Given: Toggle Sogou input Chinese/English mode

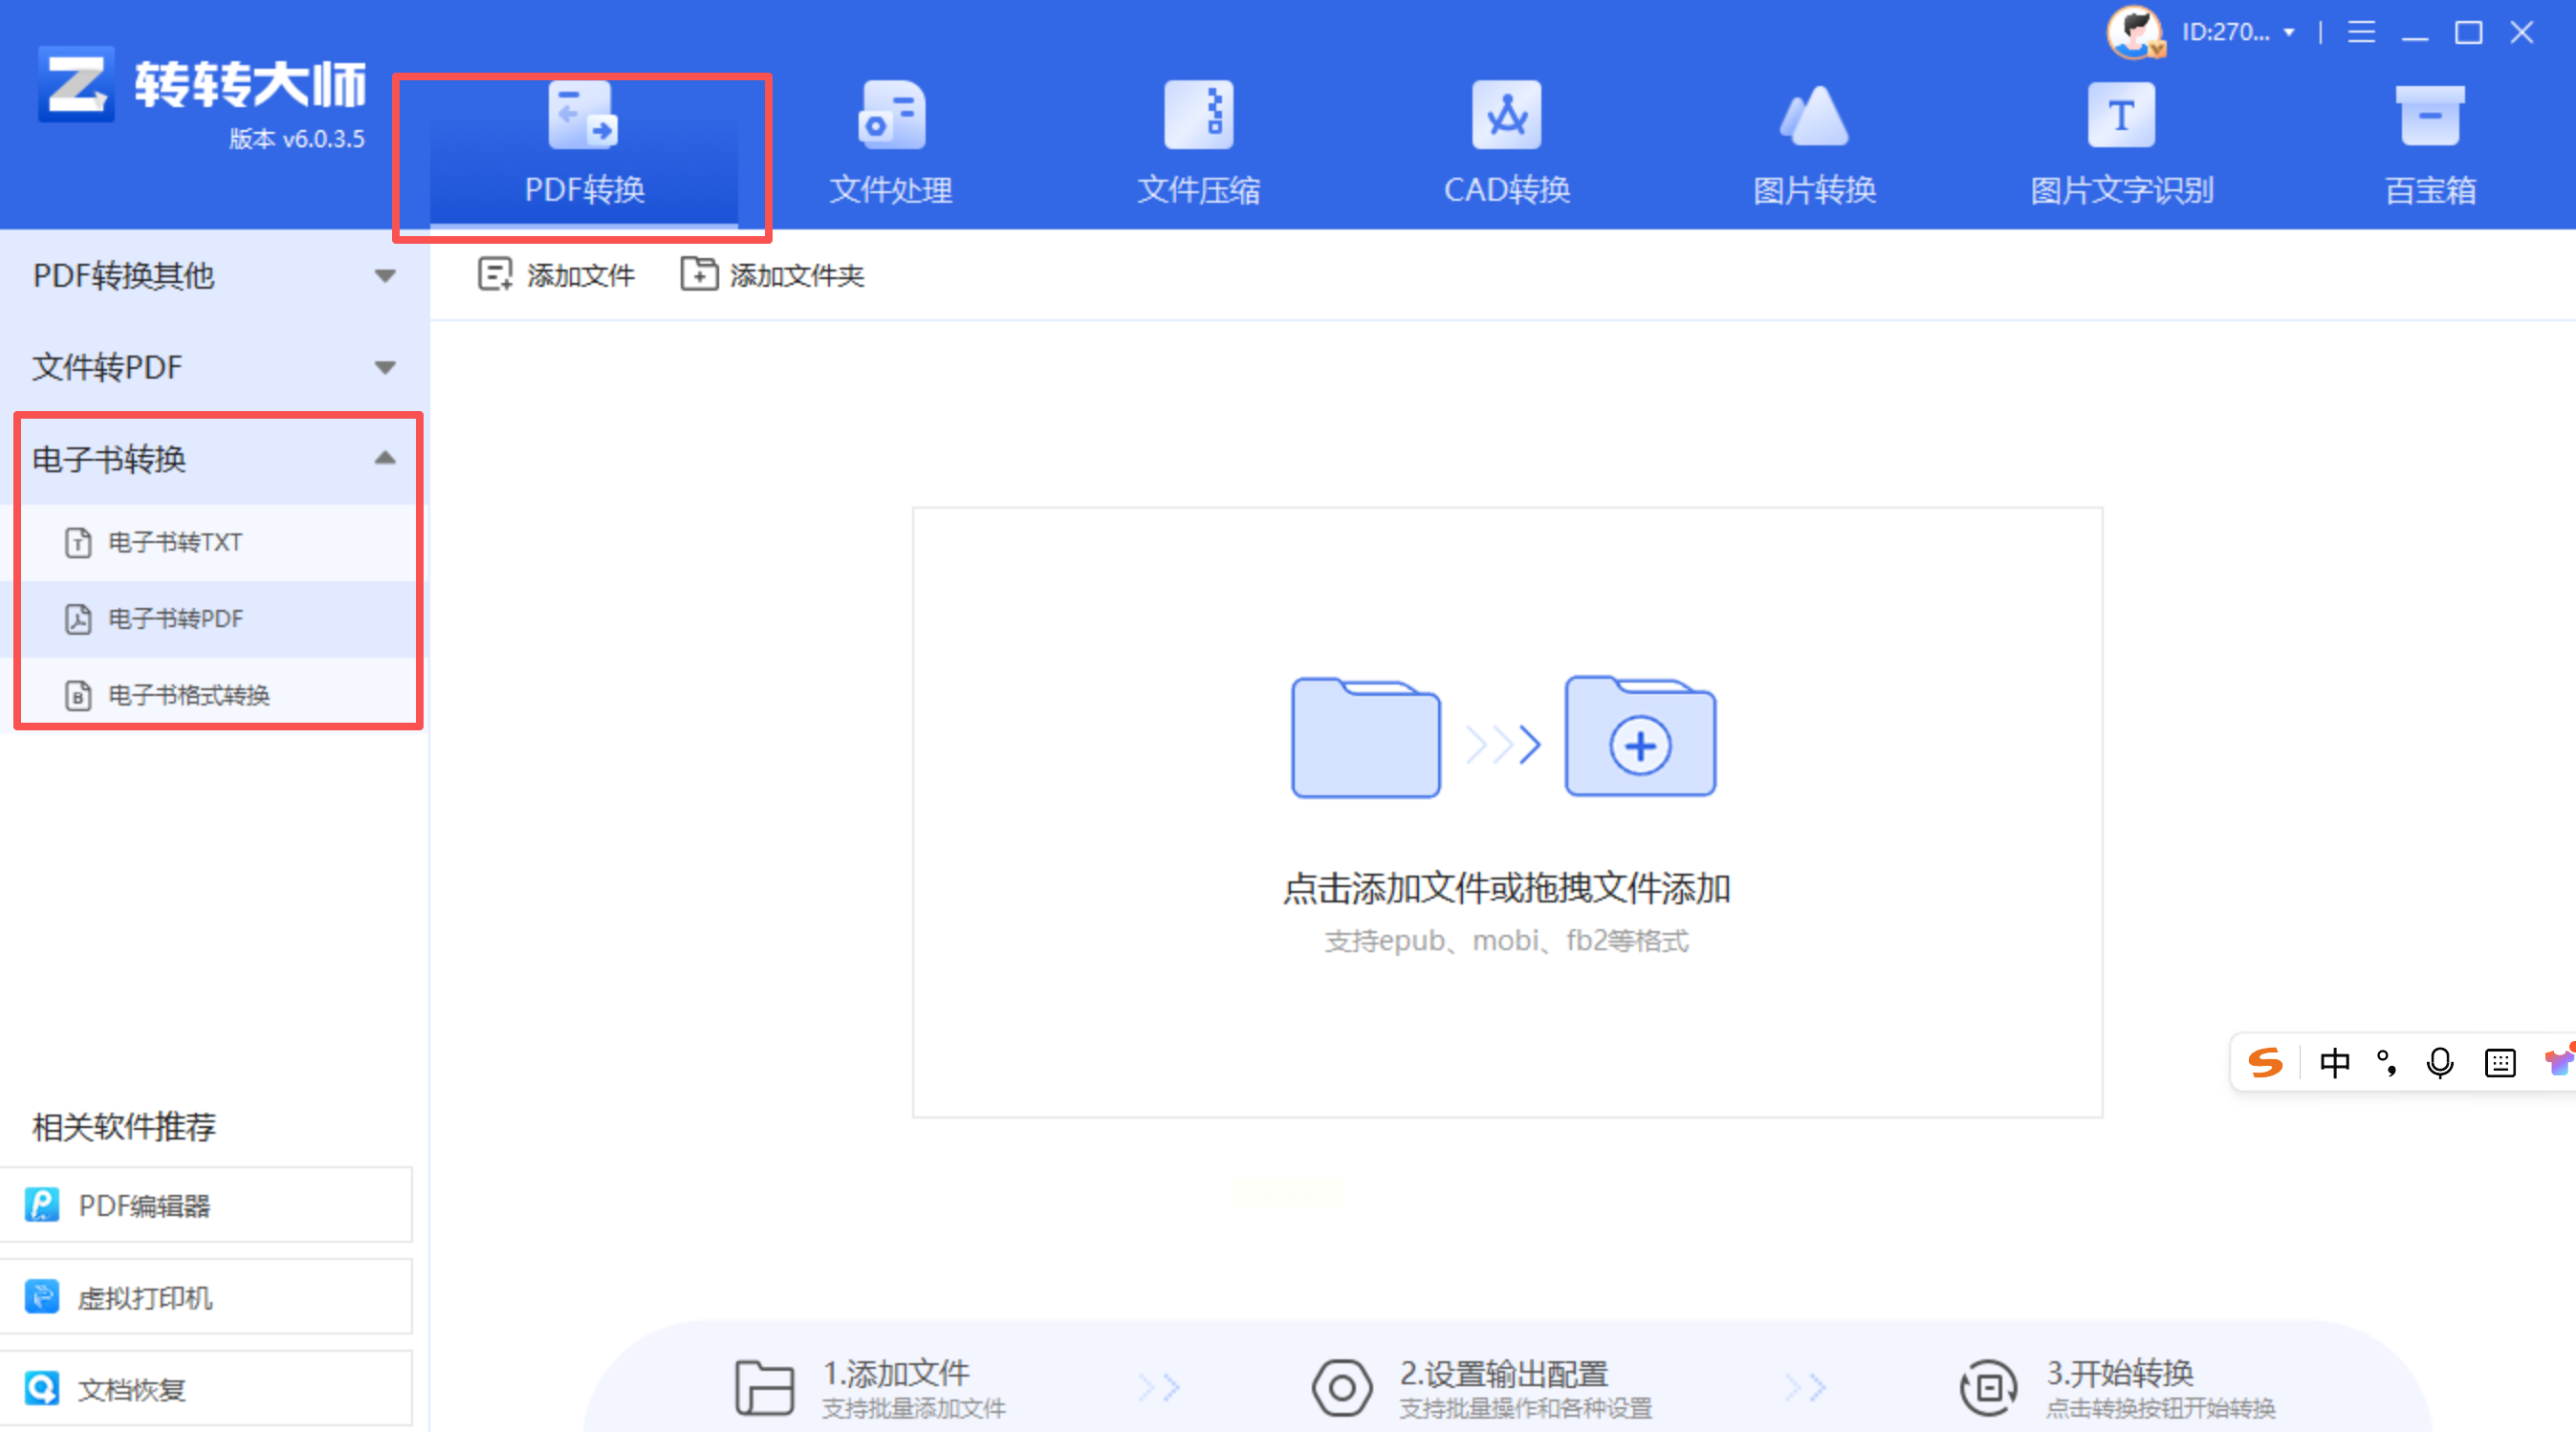Looking at the screenshot, I should pyautogui.click(x=2334, y=1062).
